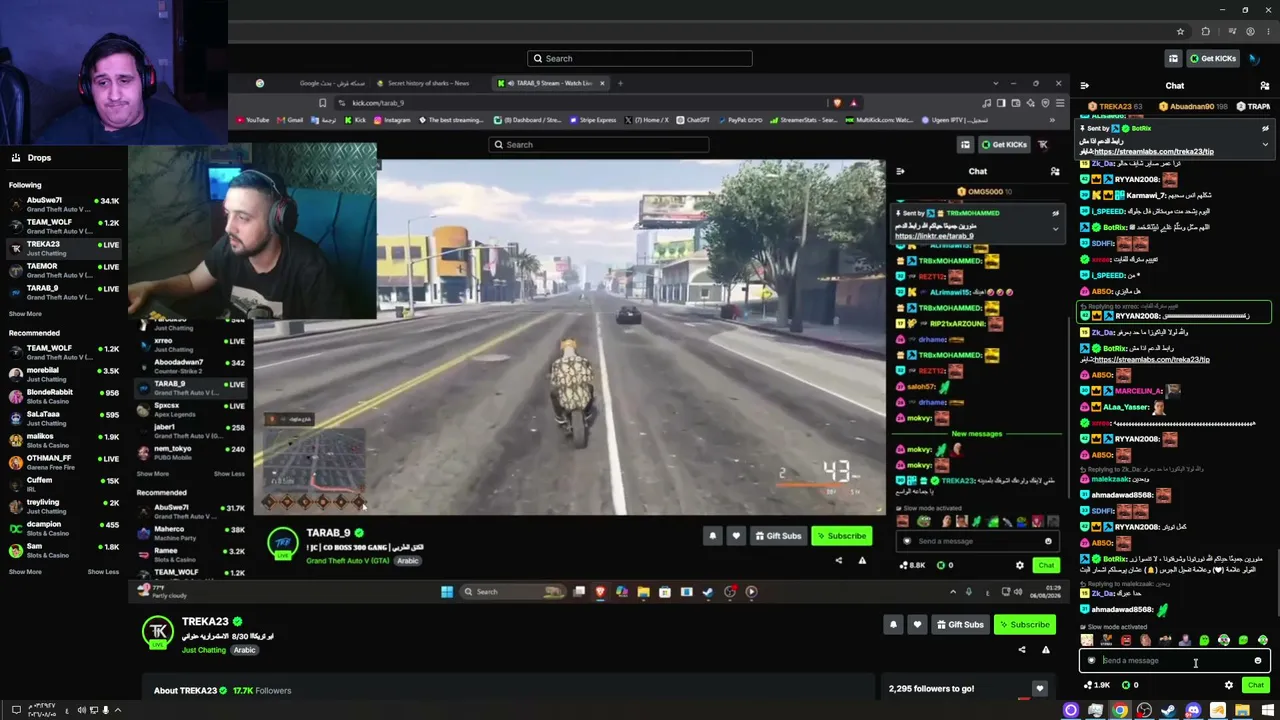
Task: Expand the pinned TRBxMOHAMMED message chevron
Action: tap(1055, 229)
